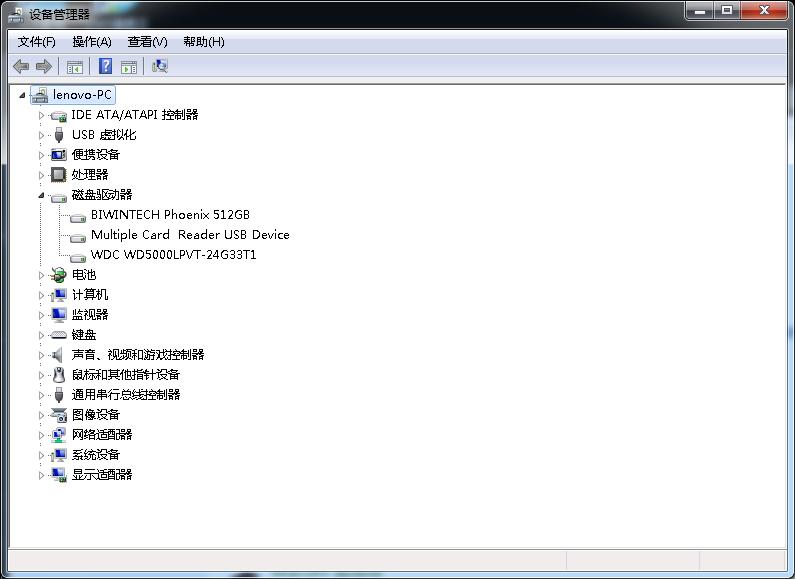The image size is (795, 579).
Task: Click the USB 虚拟化 plug icon
Action: [x=59, y=135]
